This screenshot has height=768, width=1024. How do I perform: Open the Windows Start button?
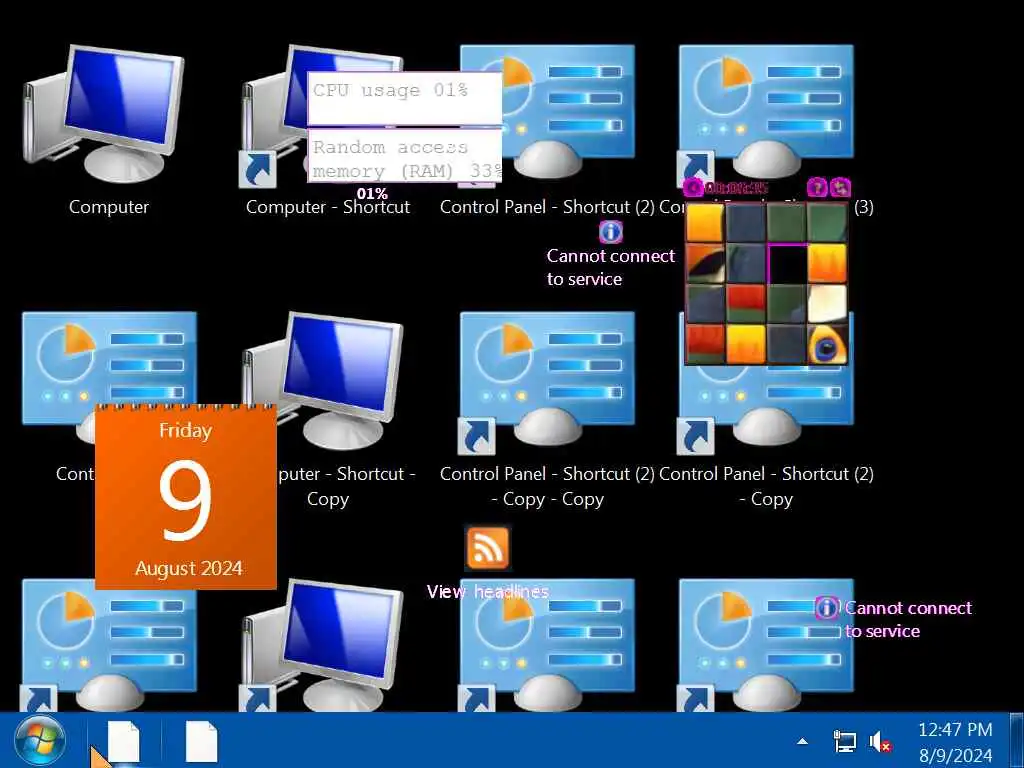point(39,741)
